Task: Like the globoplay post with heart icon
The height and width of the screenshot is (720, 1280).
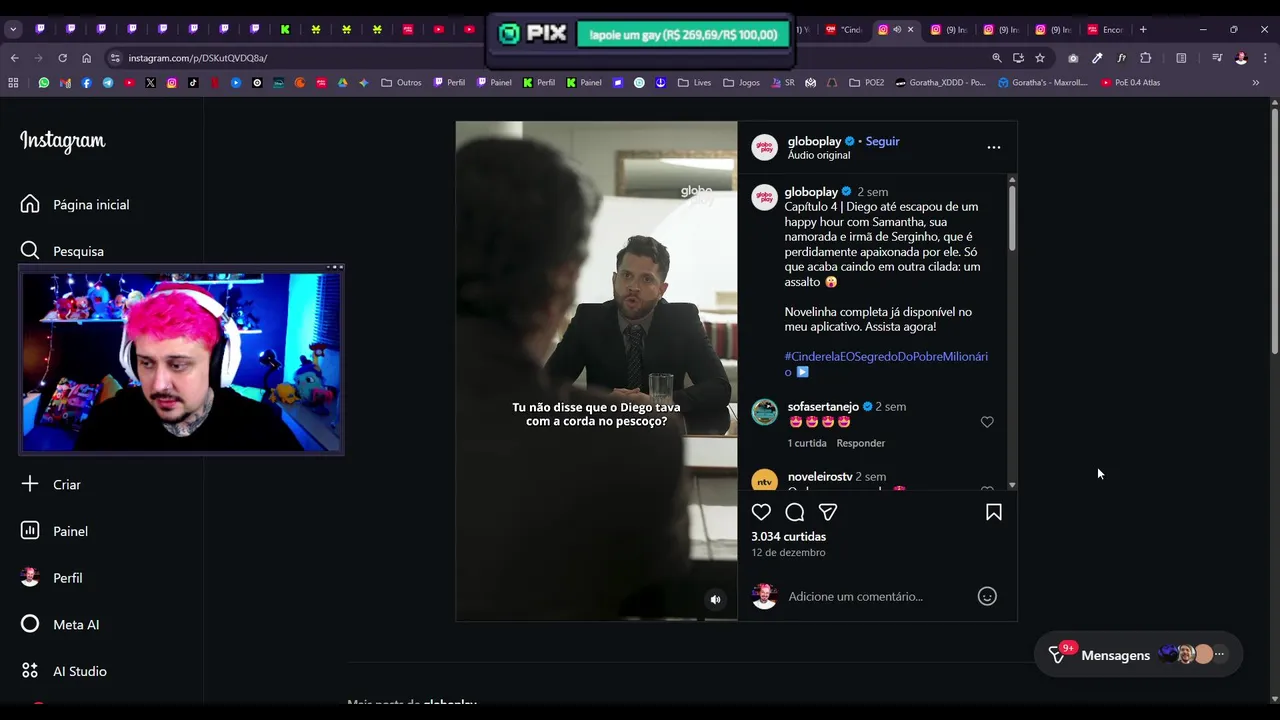Action: 761,512
